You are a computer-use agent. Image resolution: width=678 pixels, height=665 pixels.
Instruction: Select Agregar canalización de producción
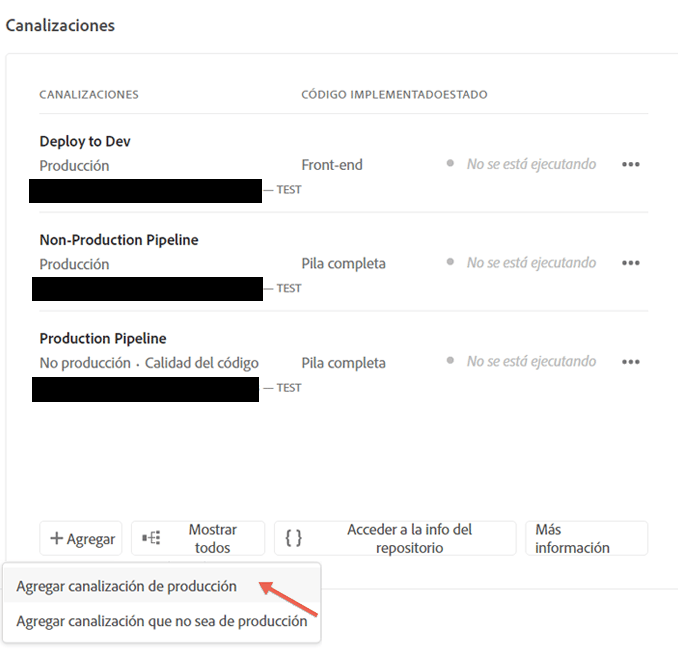[x=127, y=586]
